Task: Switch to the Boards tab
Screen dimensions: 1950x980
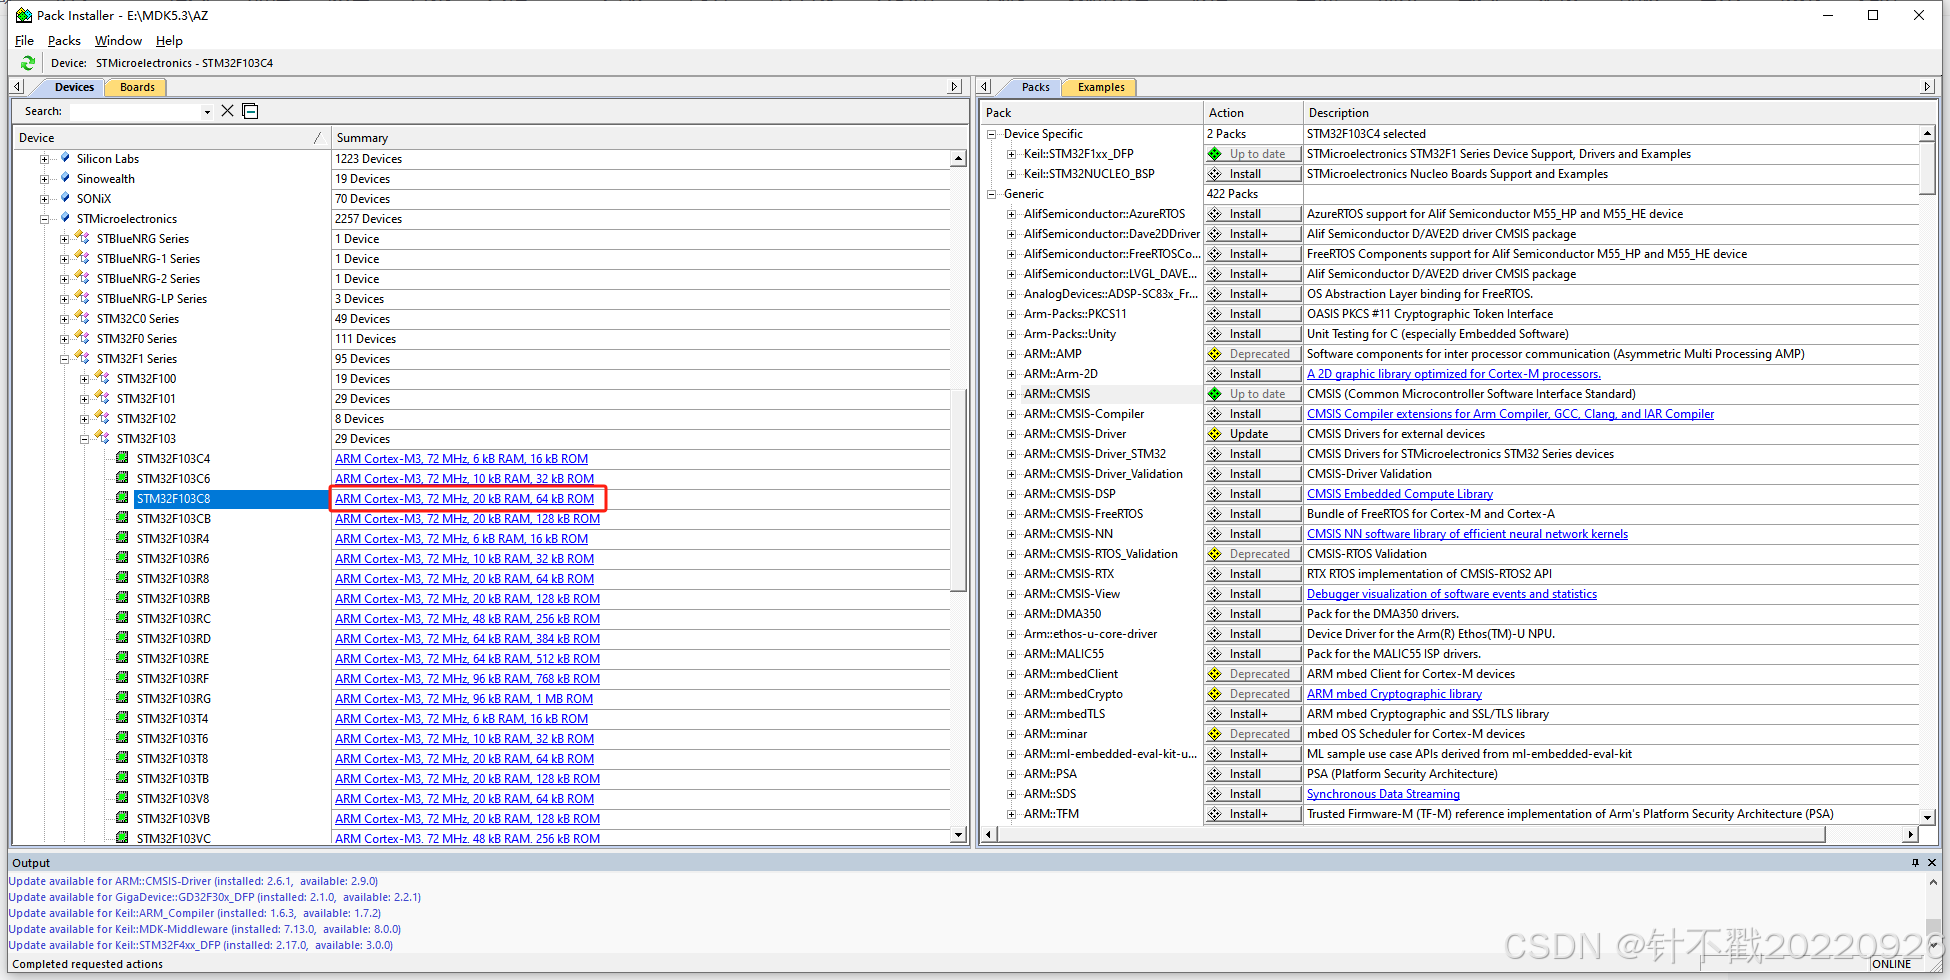Action: click(x=137, y=87)
